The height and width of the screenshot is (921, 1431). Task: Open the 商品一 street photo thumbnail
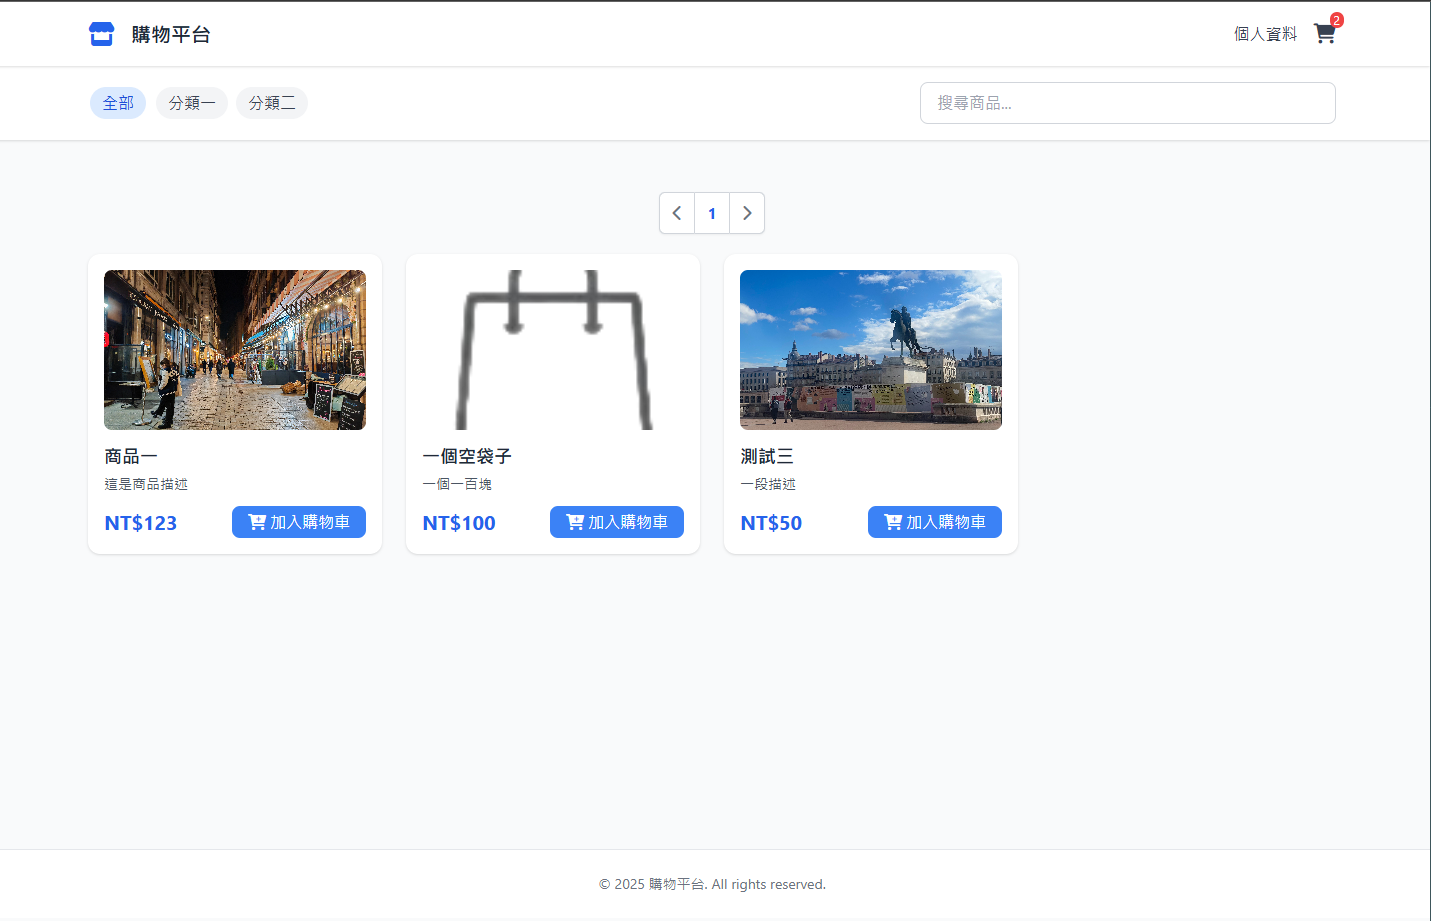[235, 350]
